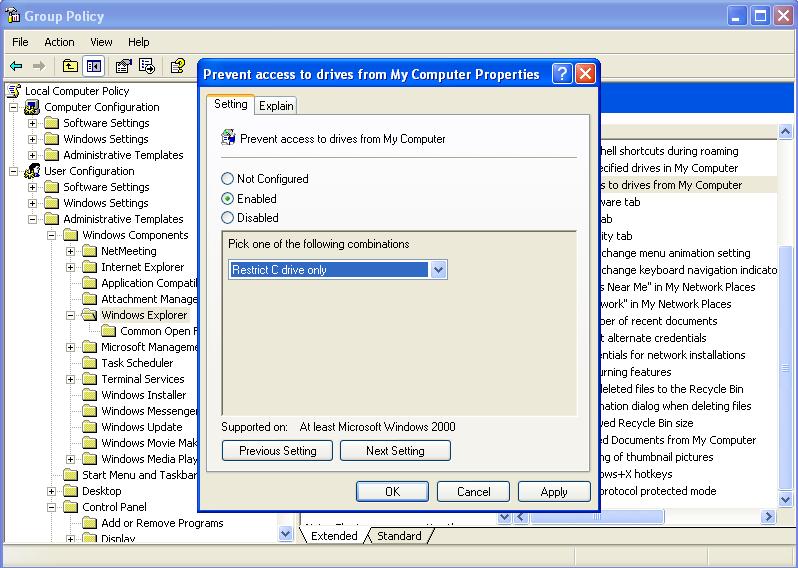Click the Back arrow toolbar icon
Viewport: 798px width, 568px height.
16,66
